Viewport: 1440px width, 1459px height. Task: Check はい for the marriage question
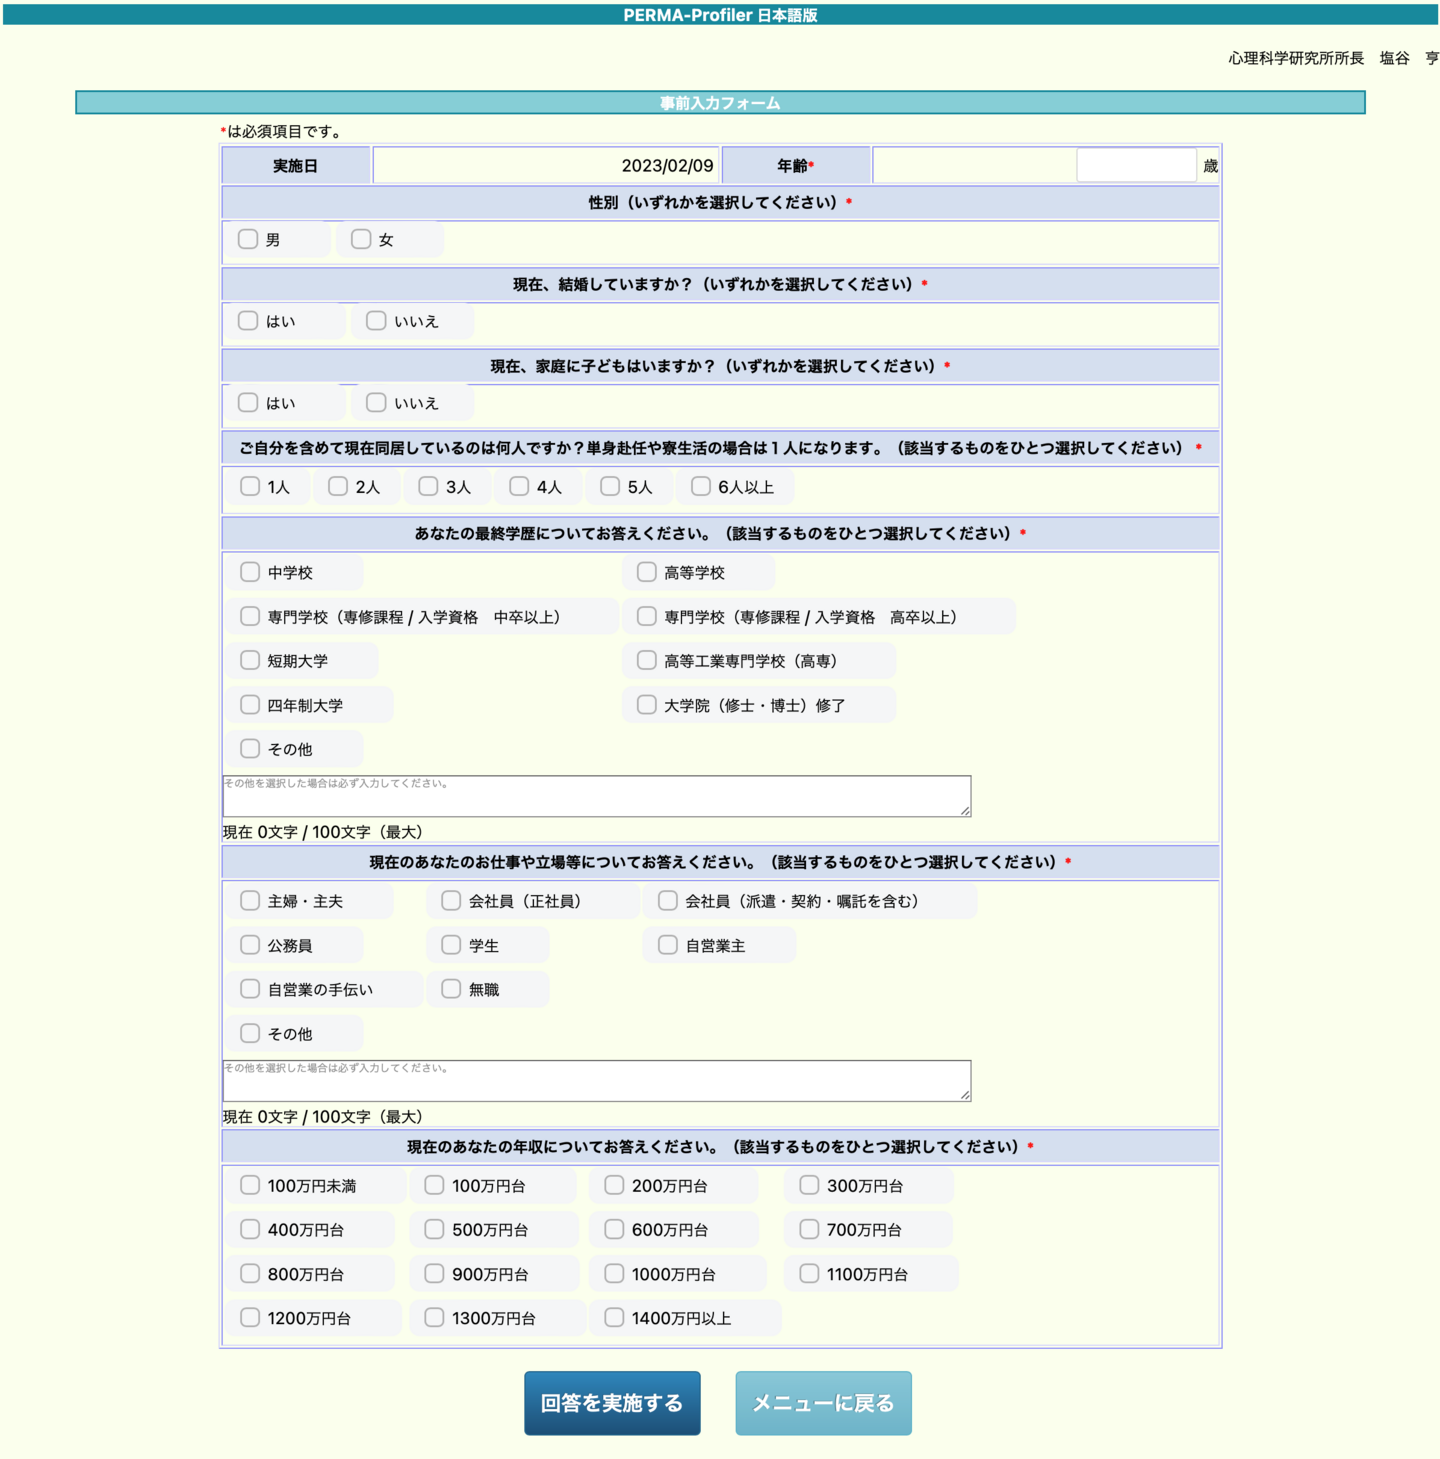click(x=248, y=321)
